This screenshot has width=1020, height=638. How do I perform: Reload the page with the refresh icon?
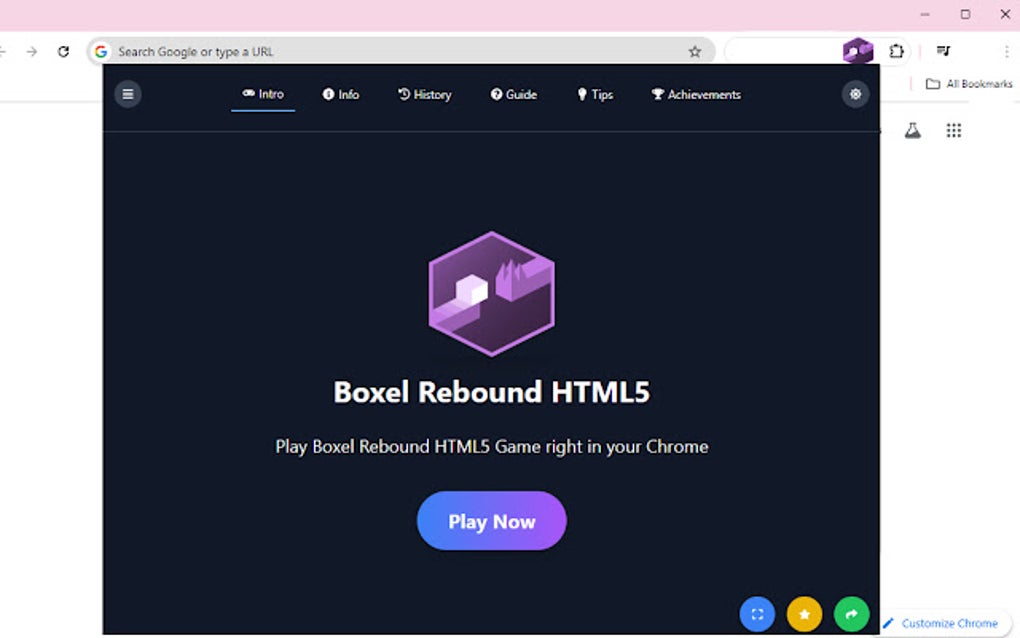point(63,51)
